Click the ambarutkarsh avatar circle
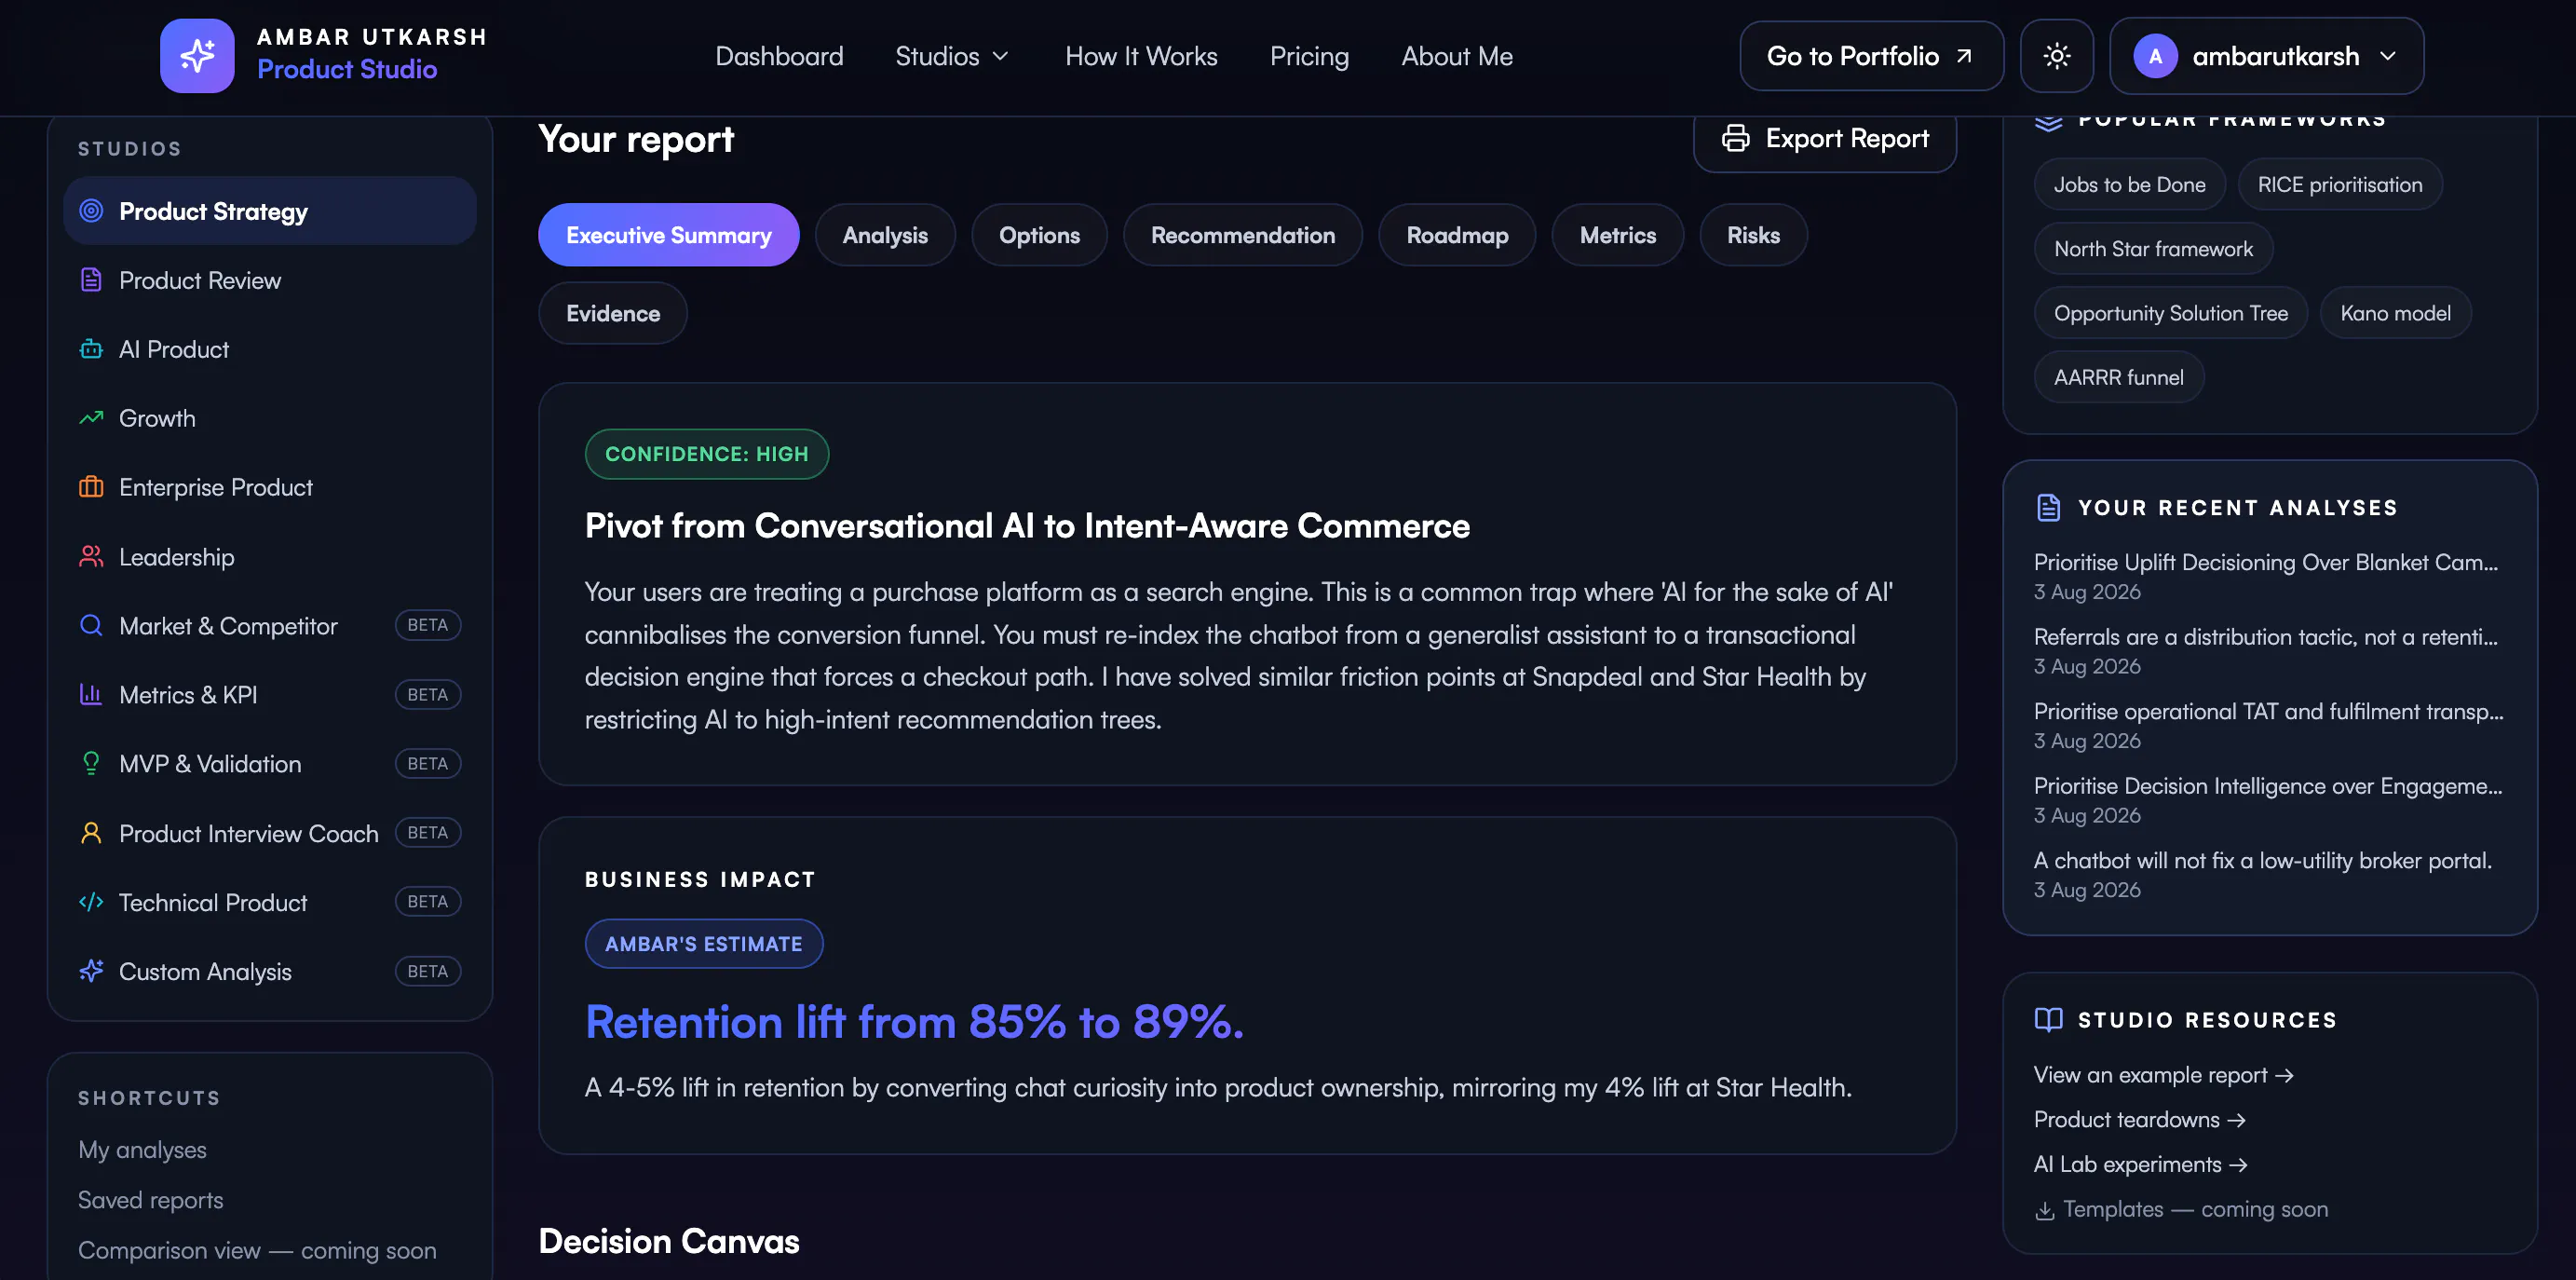Viewport: 2576px width, 1280px height. 2155,56
